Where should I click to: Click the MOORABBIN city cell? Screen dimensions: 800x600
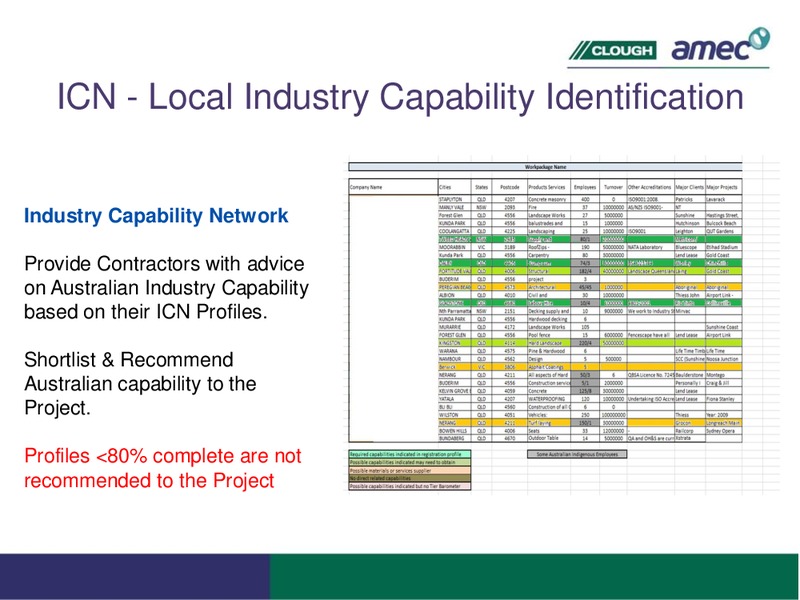coord(455,247)
